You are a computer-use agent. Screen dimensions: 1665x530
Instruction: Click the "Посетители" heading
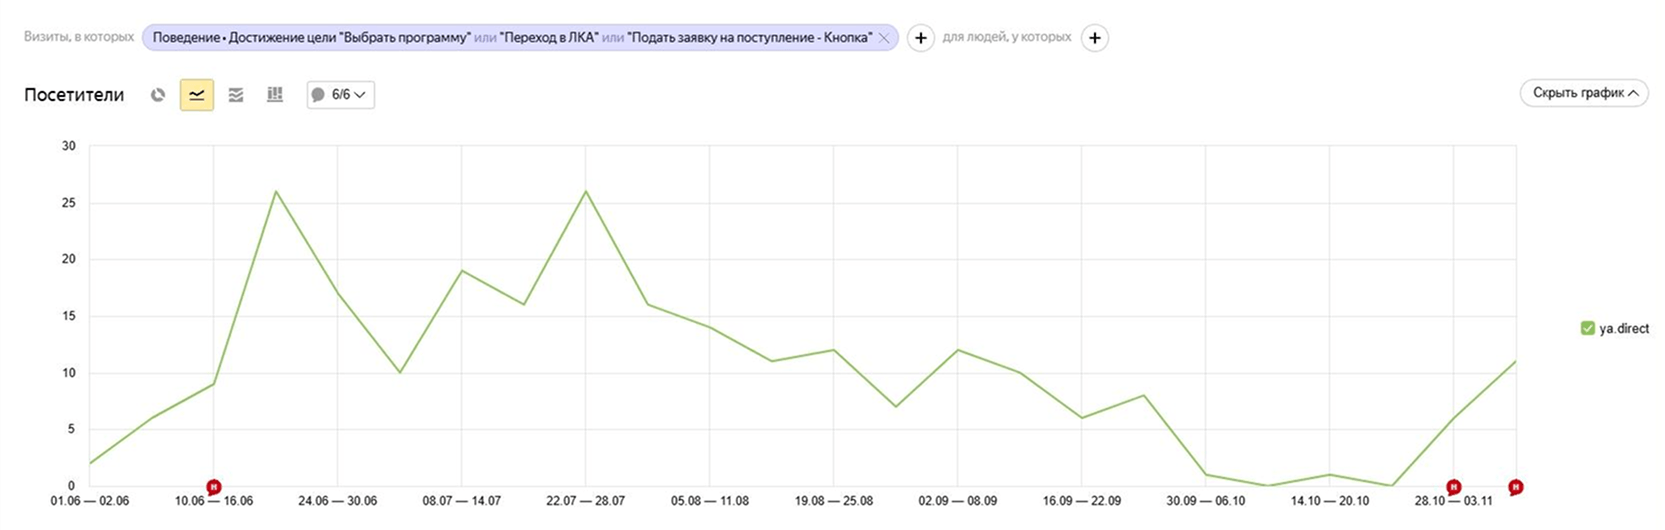pos(74,95)
